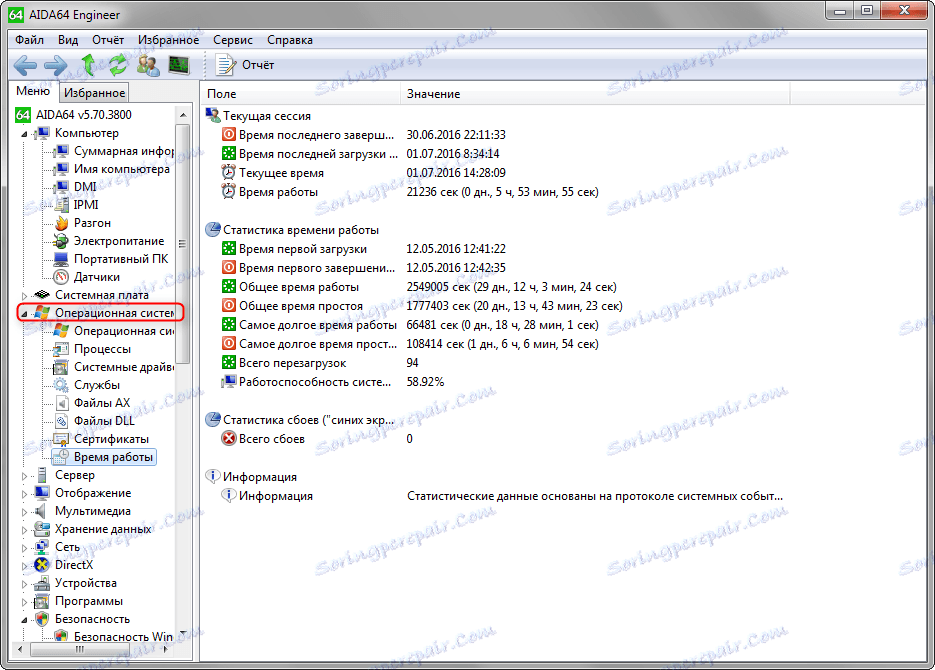Viewport: 935px width, 670px height.
Task: Open the user management toolbar icon
Action: point(148,64)
